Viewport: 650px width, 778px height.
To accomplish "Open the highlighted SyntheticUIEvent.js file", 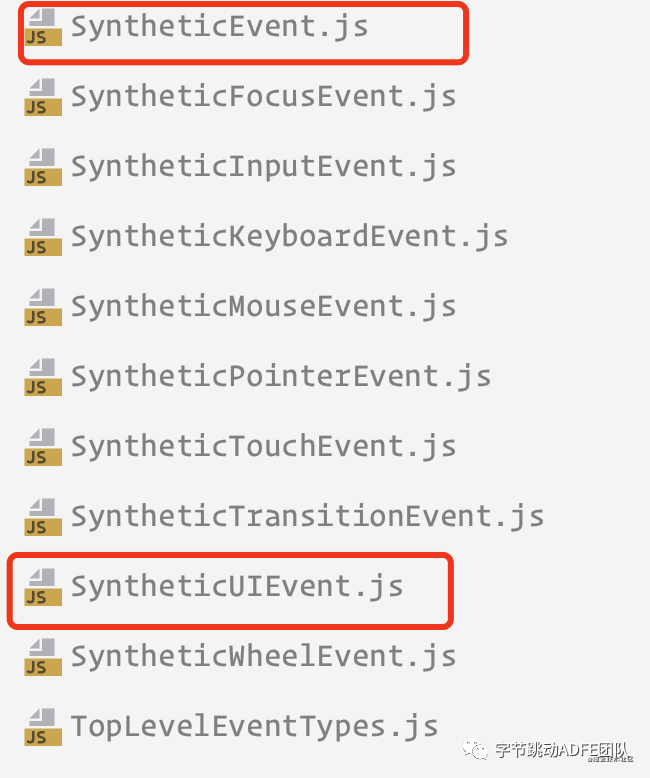I will point(237,586).
